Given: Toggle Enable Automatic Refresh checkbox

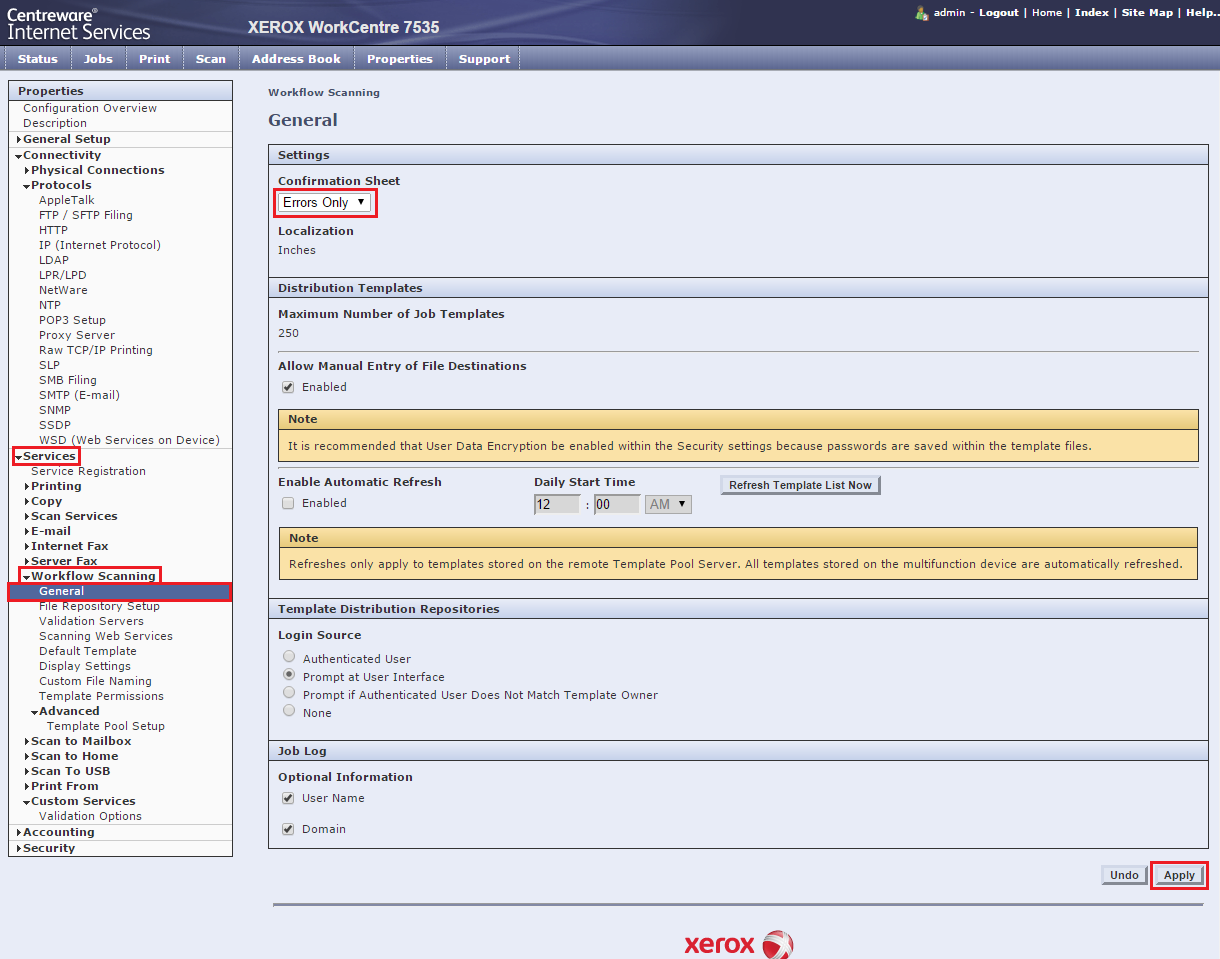Looking at the screenshot, I should (x=288, y=503).
